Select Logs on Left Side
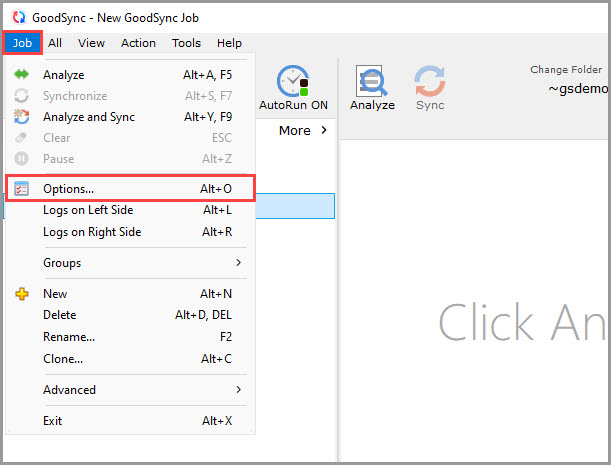611x465 pixels. click(88, 210)
